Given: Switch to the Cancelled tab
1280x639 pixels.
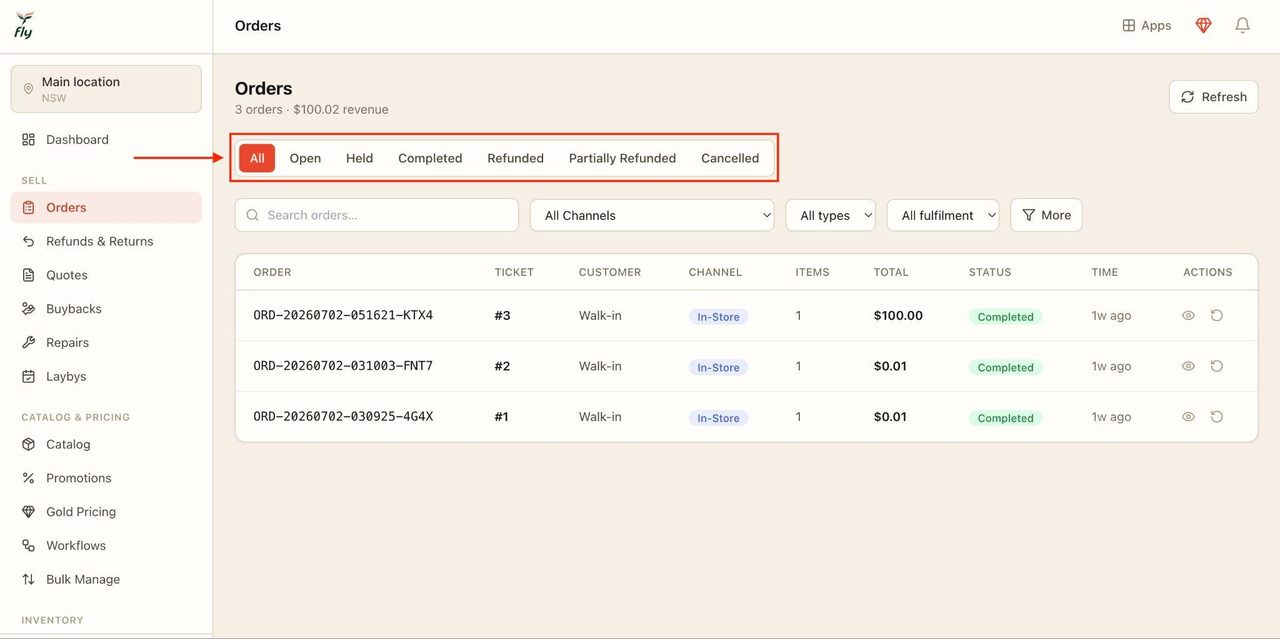Looking at the screenshot, I should [730, 158].
